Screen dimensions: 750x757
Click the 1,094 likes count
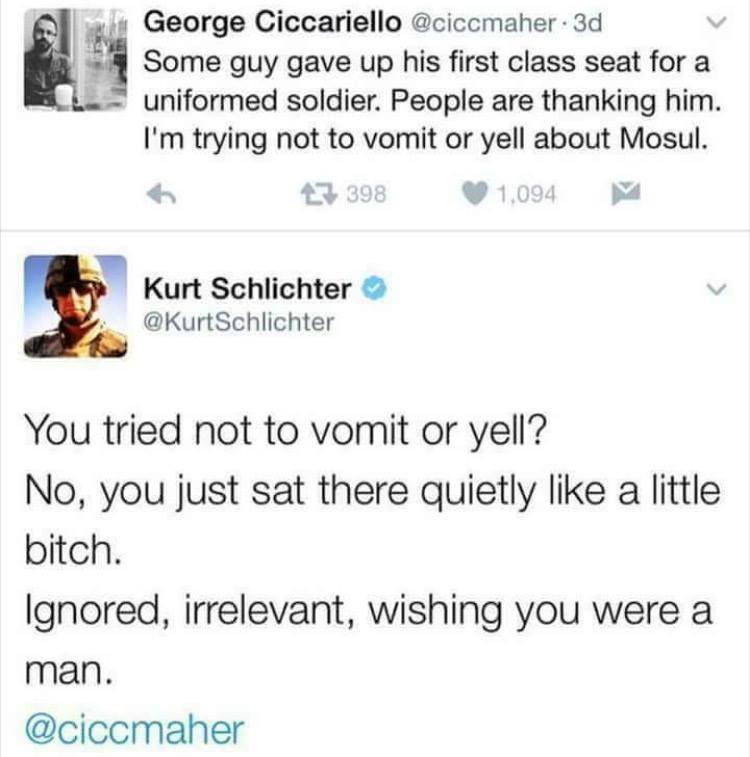[x=527, y=194]
